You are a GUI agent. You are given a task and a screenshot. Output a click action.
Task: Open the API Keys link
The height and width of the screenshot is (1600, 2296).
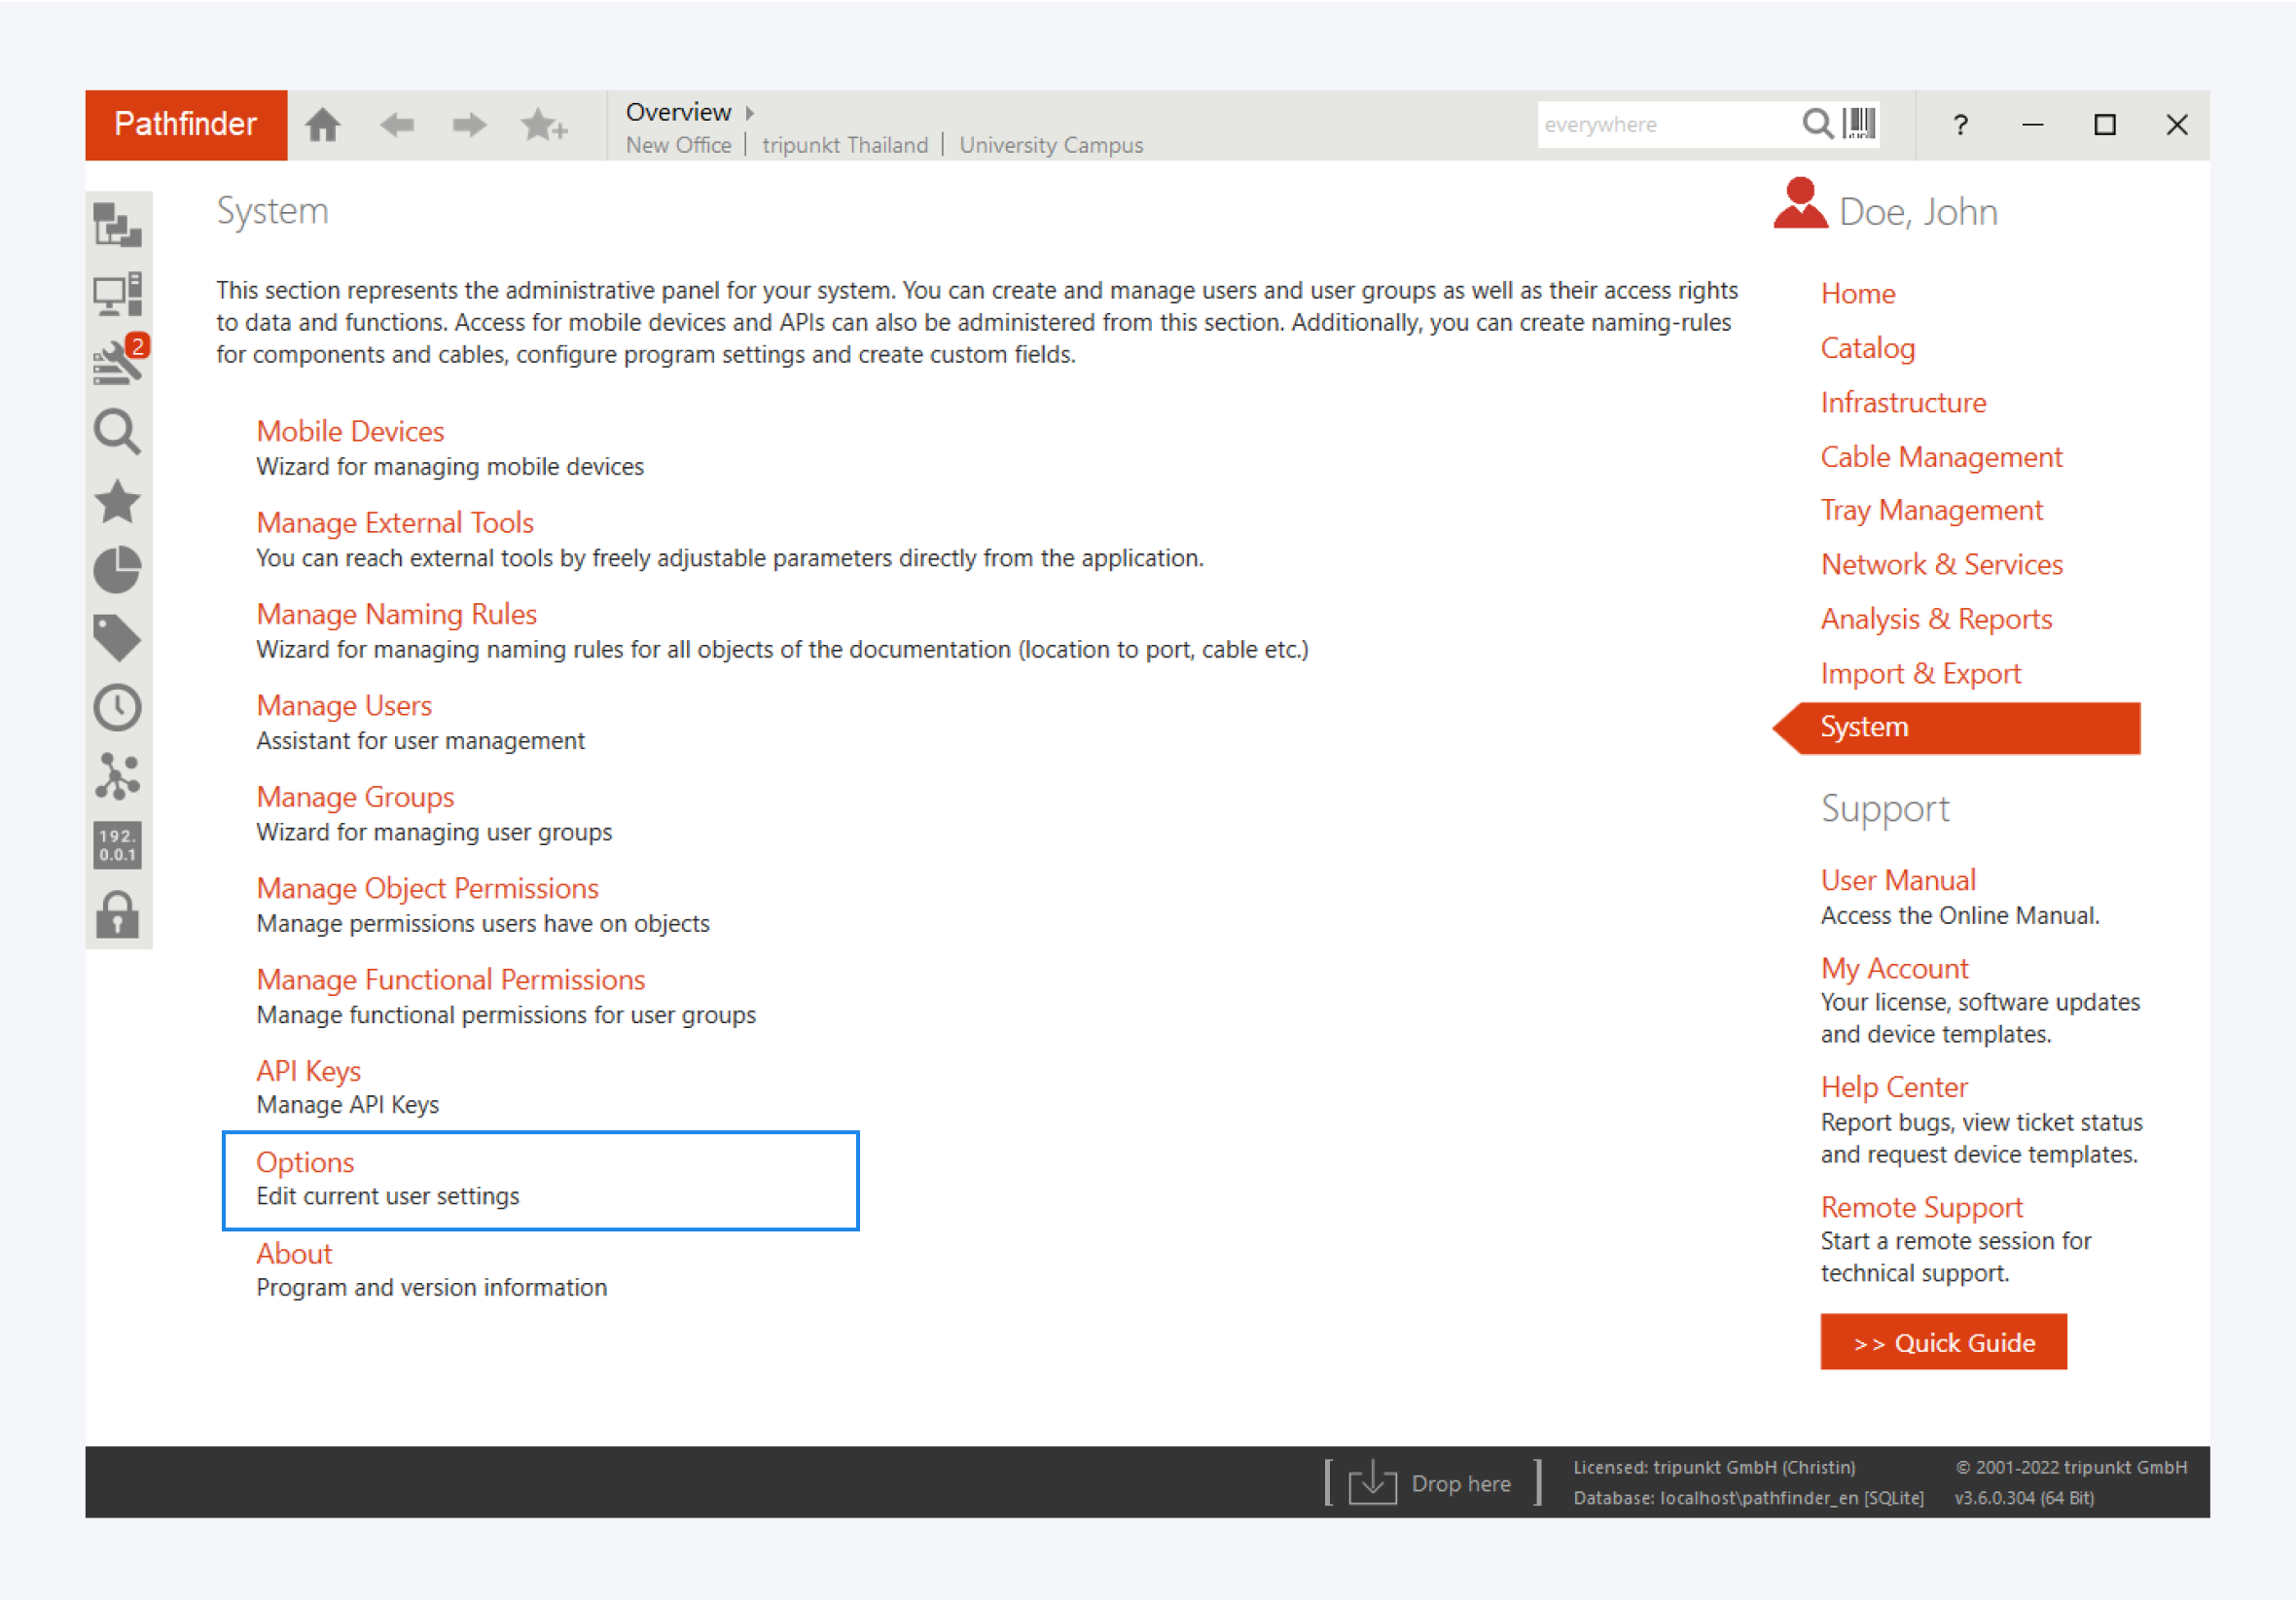pos(308,1071)
